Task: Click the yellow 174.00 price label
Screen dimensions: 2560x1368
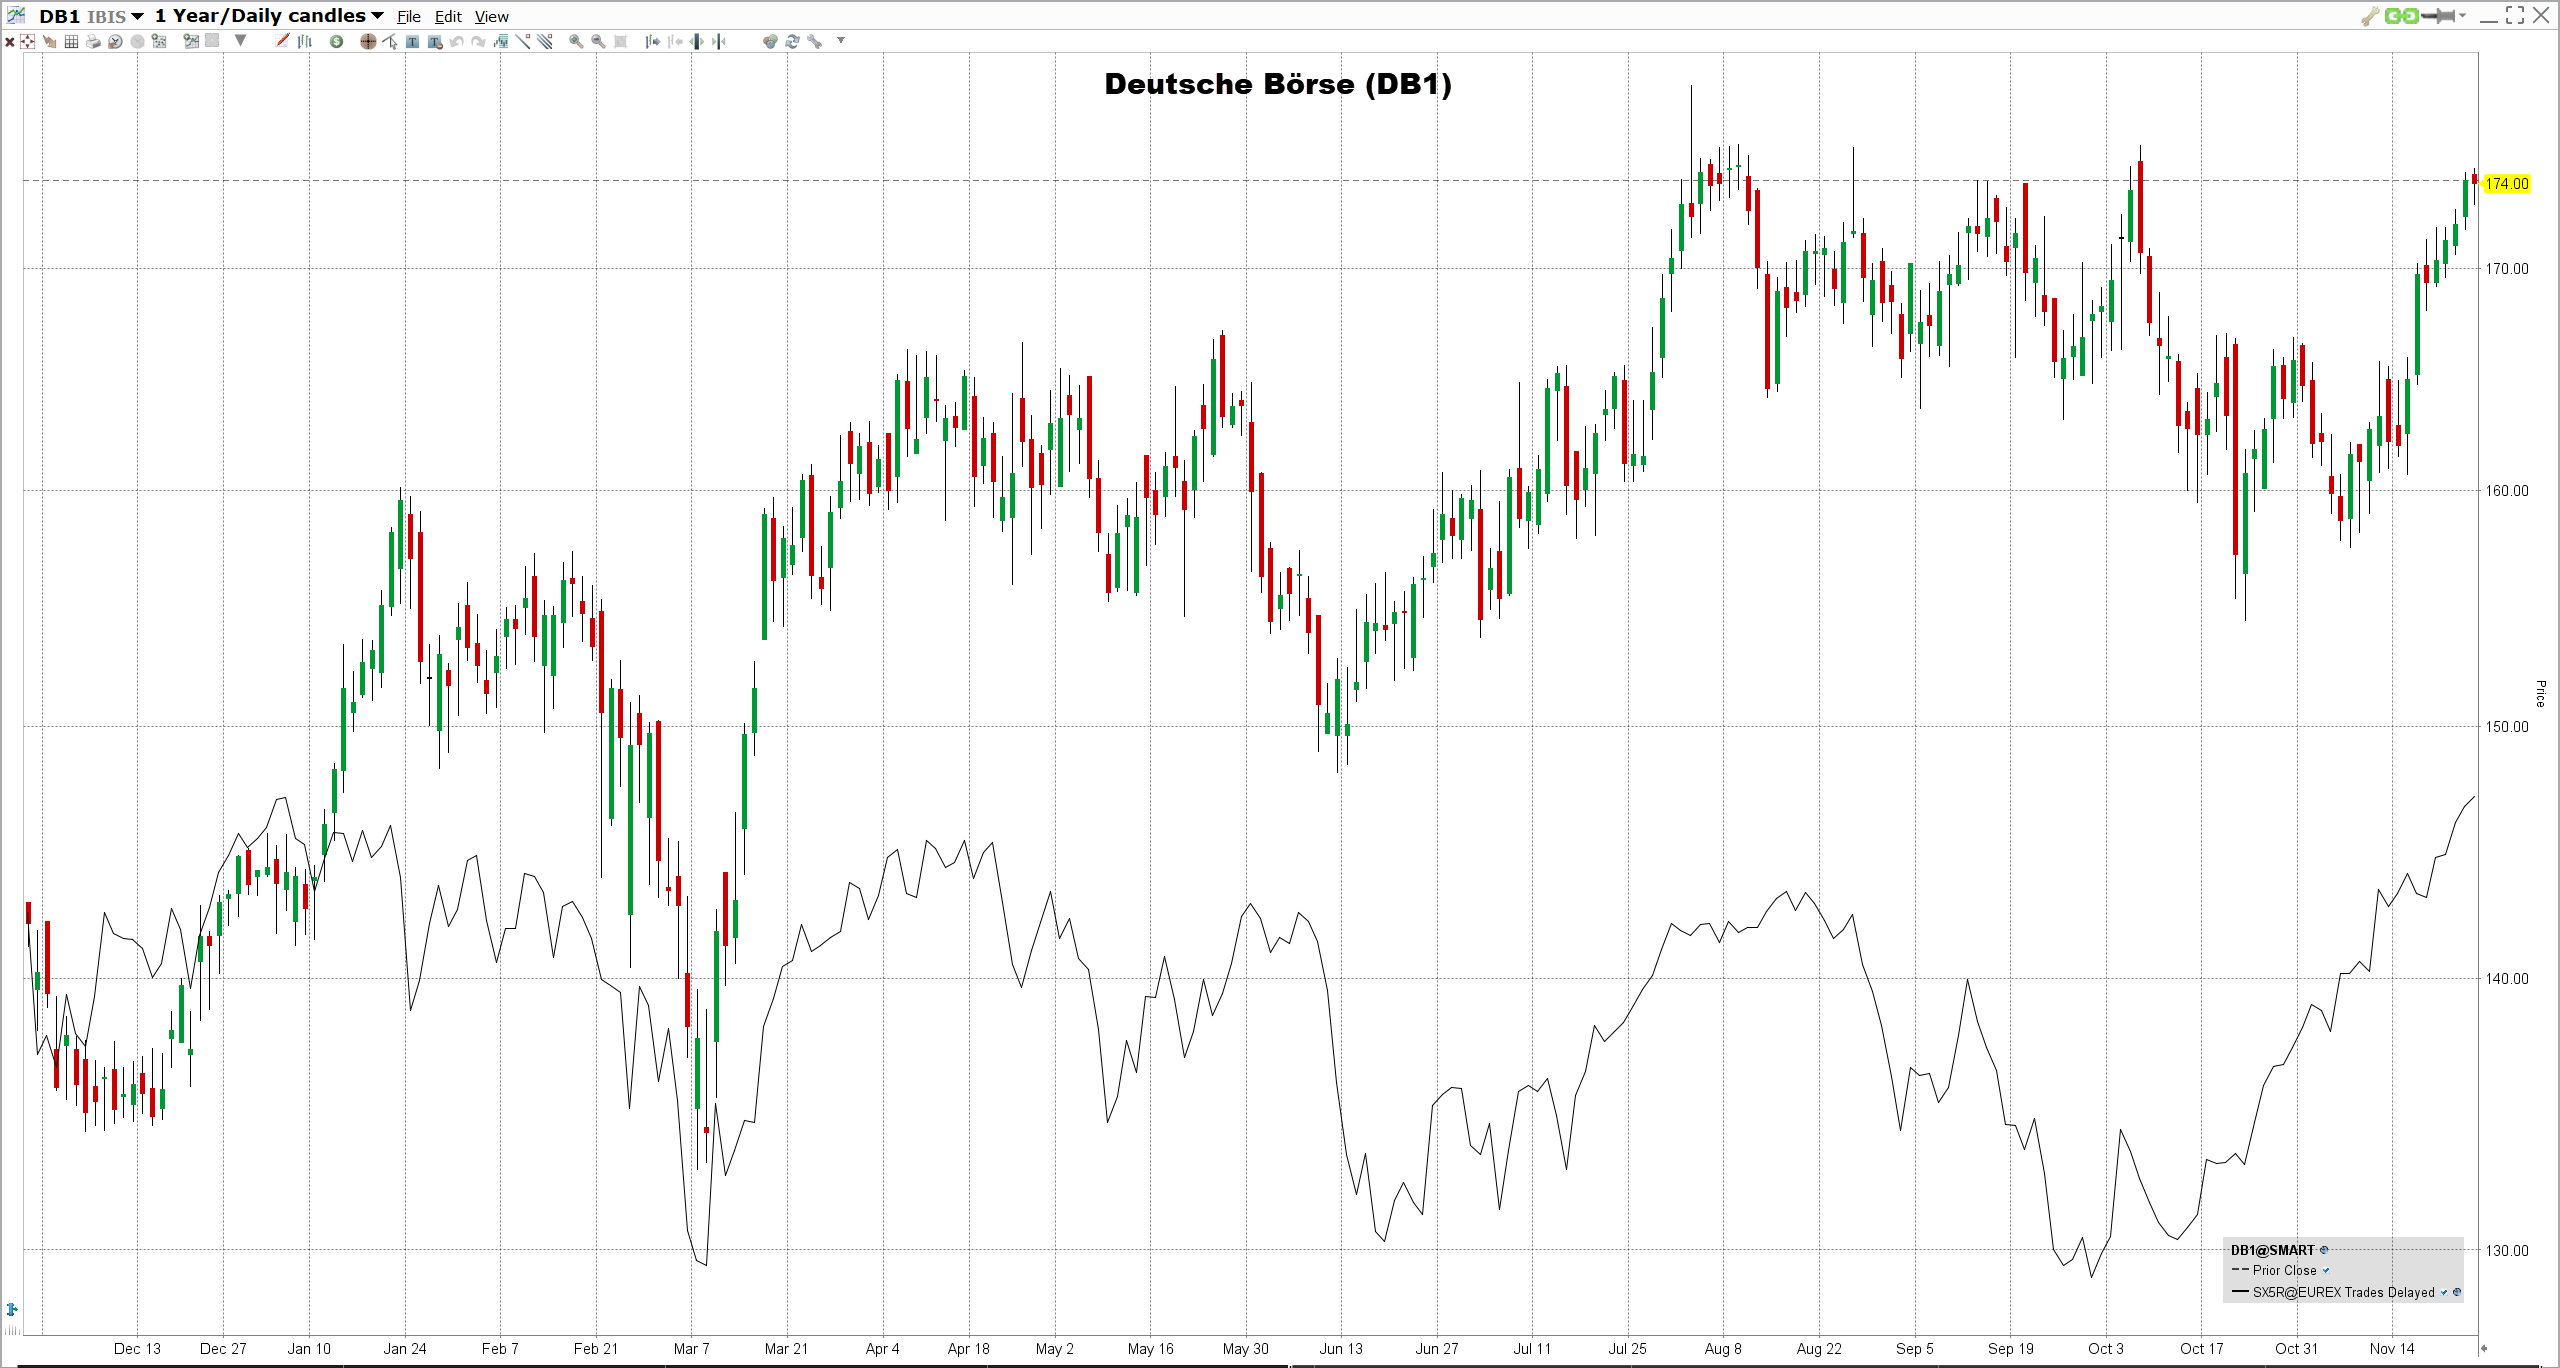Action: click(2506, 183)
